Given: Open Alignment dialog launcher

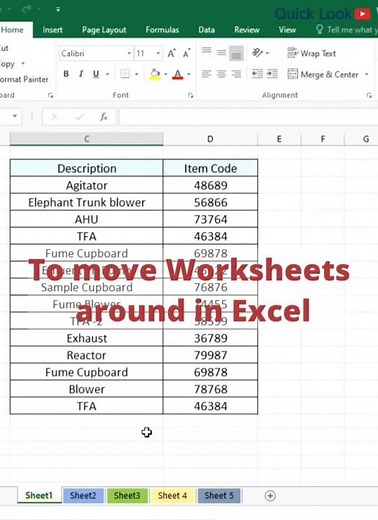Looking at the screenshot, I should pos(369,95).
